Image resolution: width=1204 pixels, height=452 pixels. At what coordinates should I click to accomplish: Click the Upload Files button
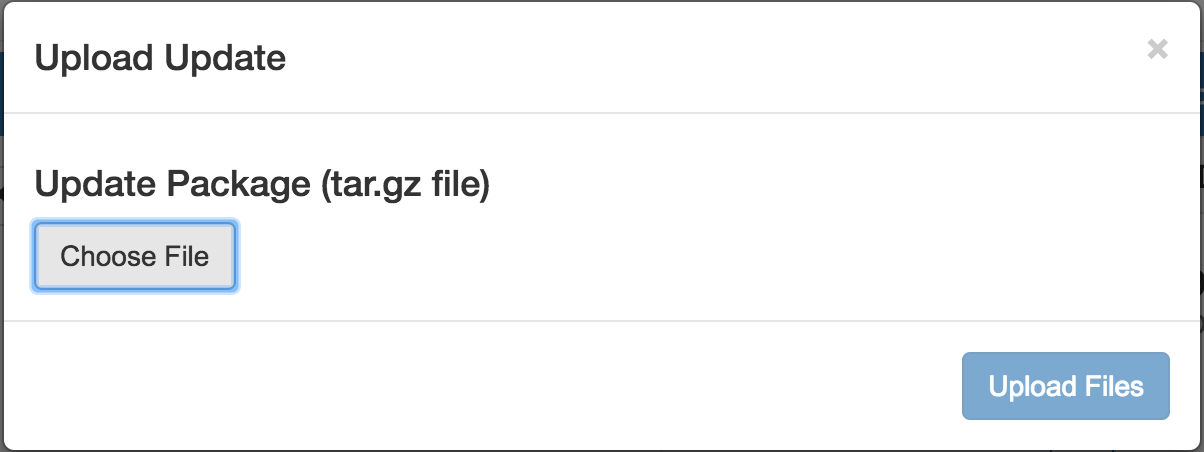point(1065,386)
